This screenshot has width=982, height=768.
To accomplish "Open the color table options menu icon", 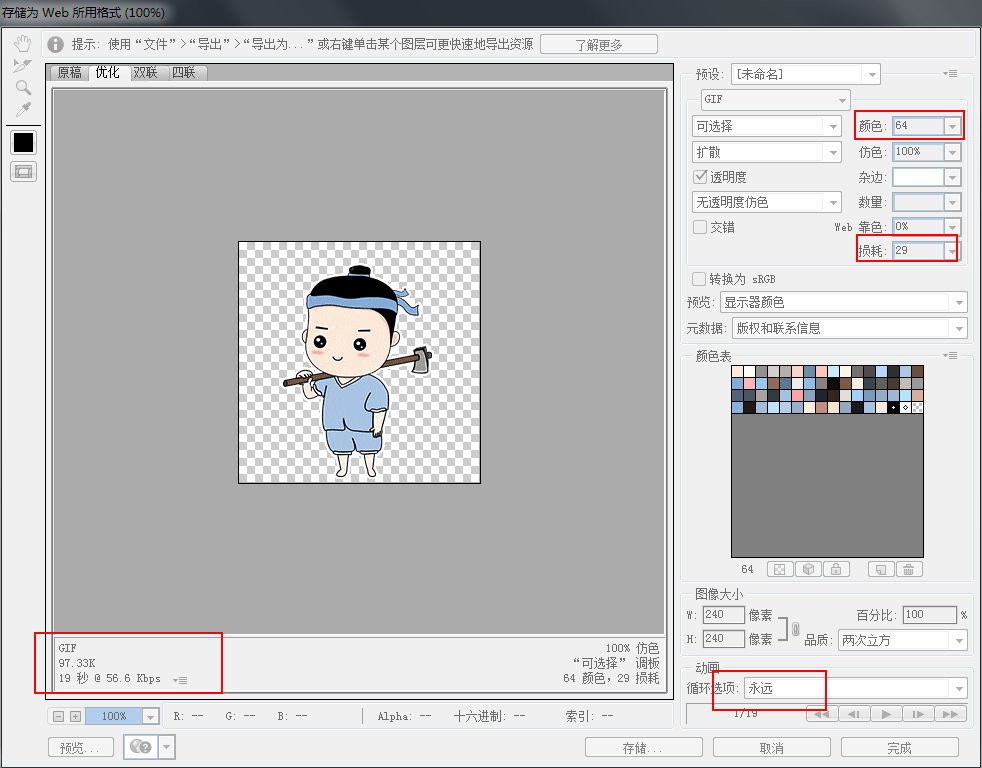I will tap(951, 355).
